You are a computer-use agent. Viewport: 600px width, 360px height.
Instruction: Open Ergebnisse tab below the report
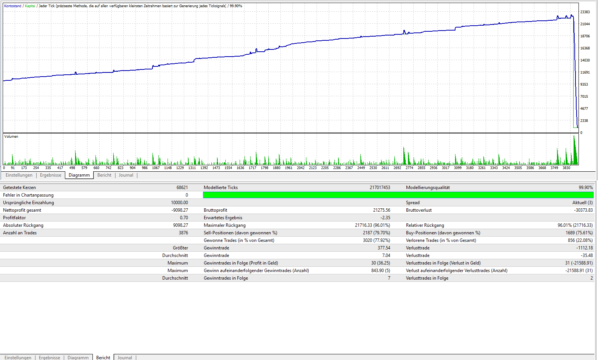coord(49,357)
